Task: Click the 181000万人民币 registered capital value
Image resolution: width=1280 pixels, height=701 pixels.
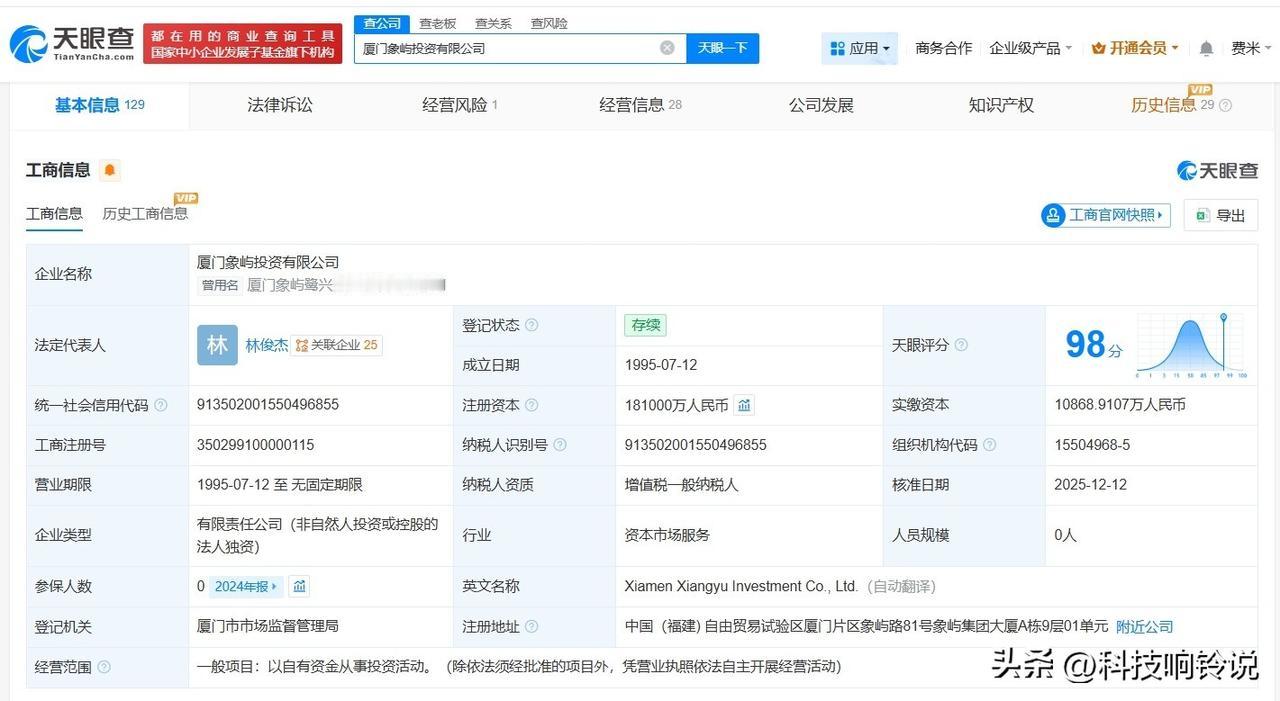Action: tap(676, 405)
